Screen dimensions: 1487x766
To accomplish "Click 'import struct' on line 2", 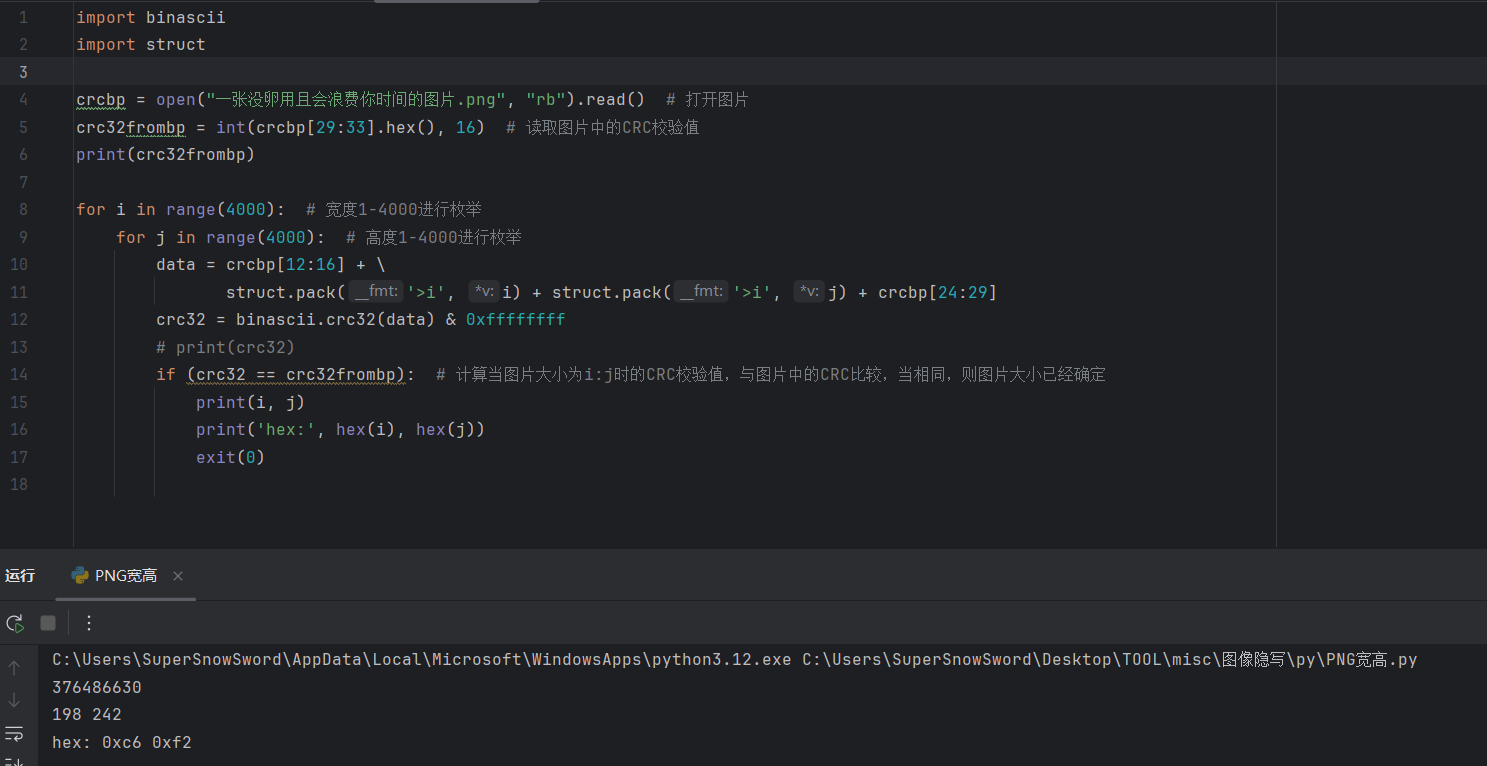I will [141, 44].
